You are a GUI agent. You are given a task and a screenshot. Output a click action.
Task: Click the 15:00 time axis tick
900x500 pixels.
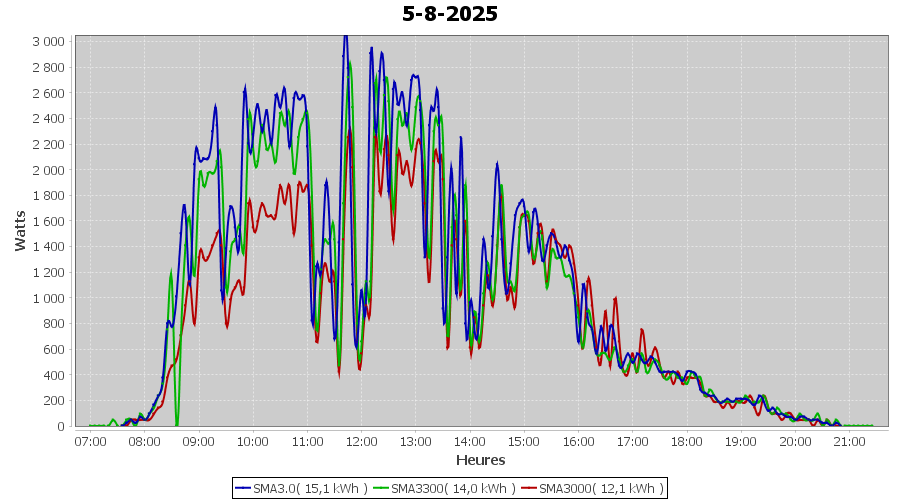point(524,441)
